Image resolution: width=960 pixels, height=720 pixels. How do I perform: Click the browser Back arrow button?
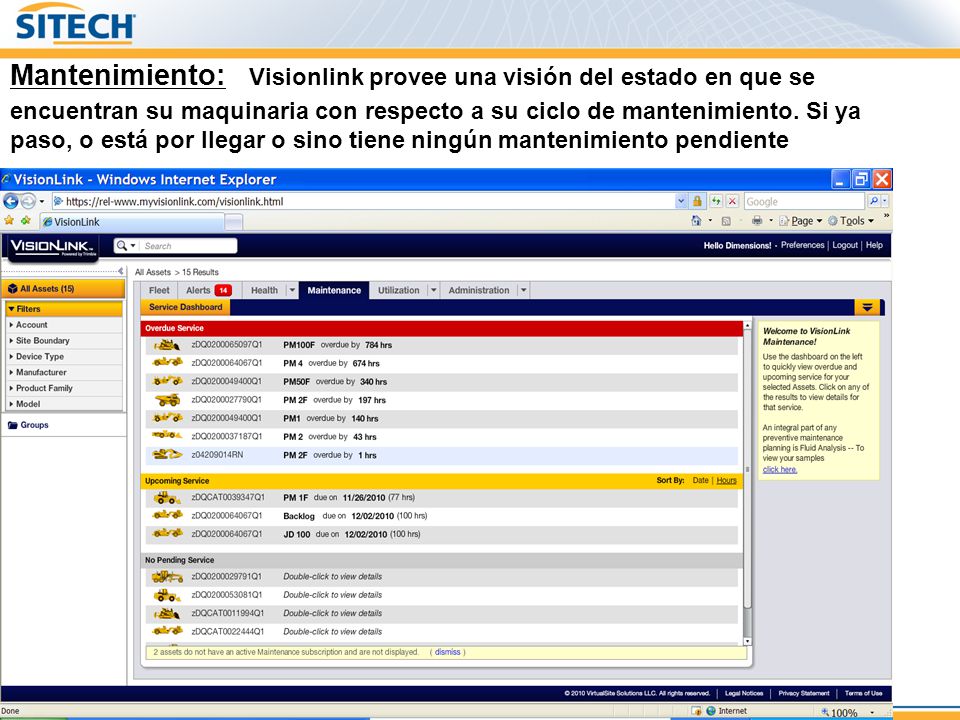pyautogui.click(x=10, y=201)
